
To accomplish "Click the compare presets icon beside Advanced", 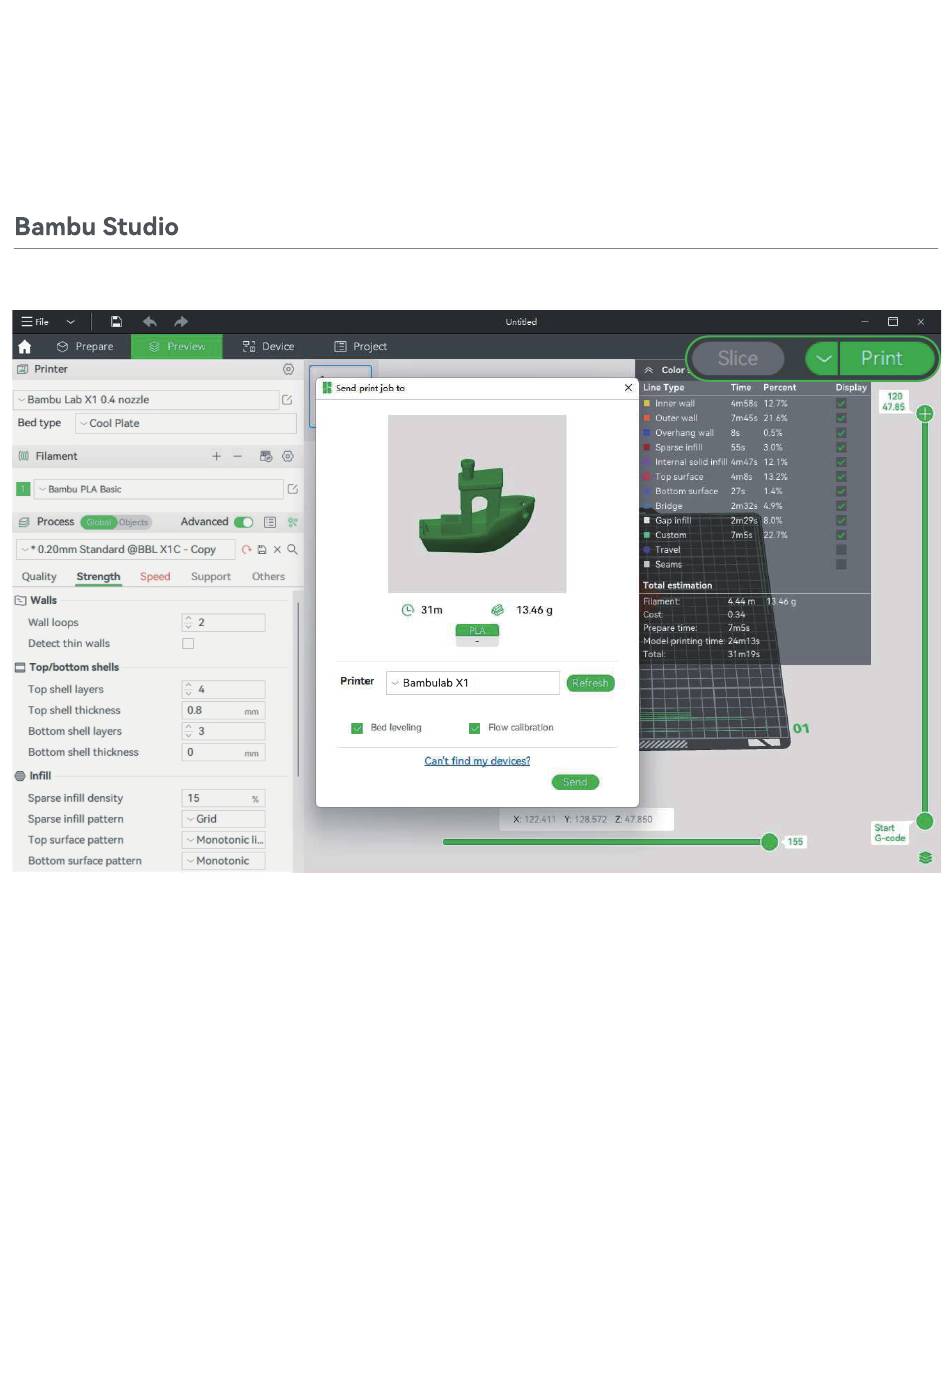I will click(x=293, y=522).
